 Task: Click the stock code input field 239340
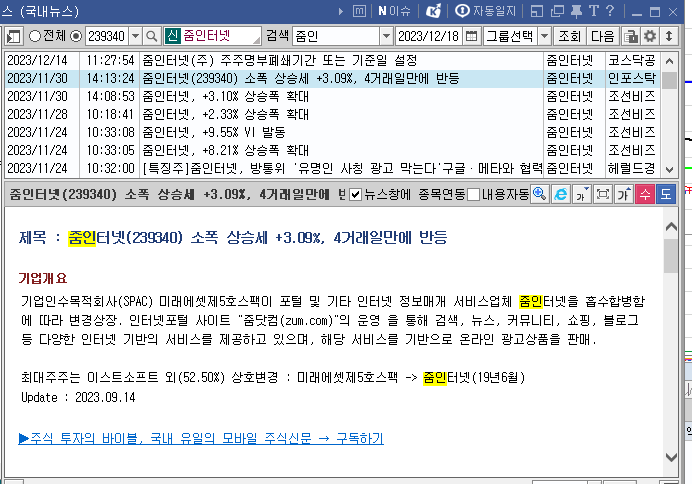coord(107,36)
